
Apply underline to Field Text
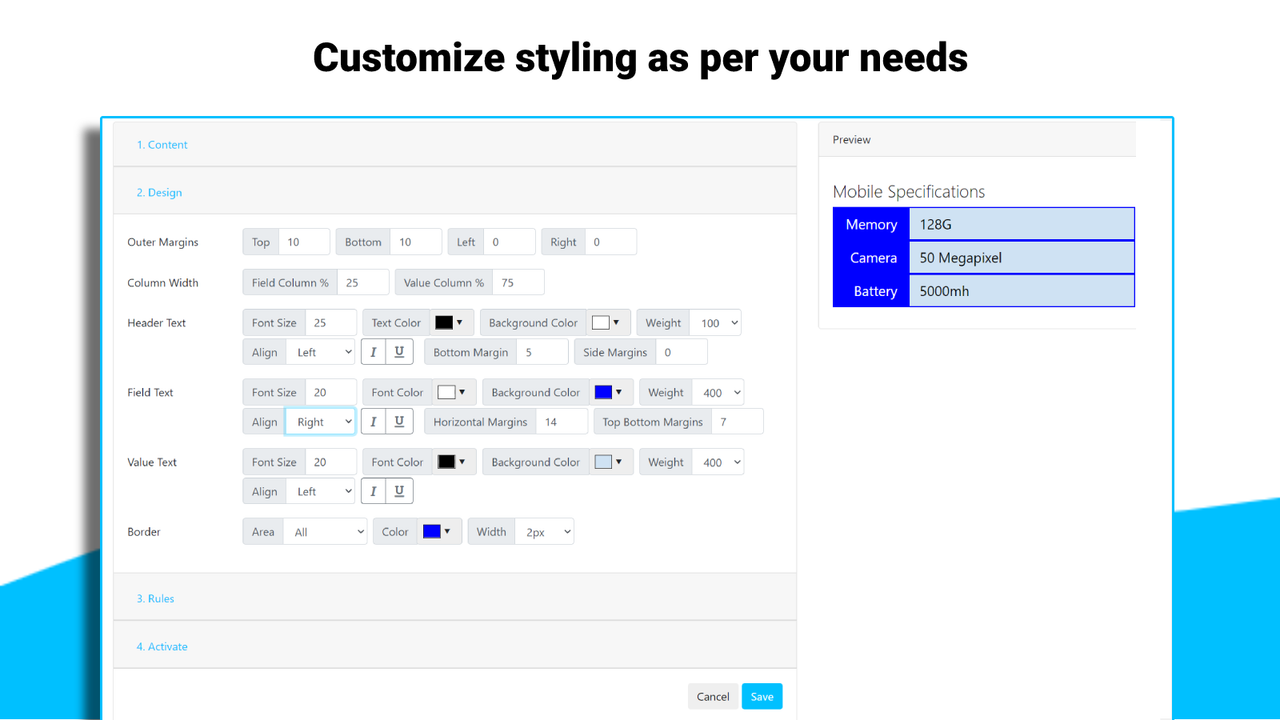pos(399,421)
